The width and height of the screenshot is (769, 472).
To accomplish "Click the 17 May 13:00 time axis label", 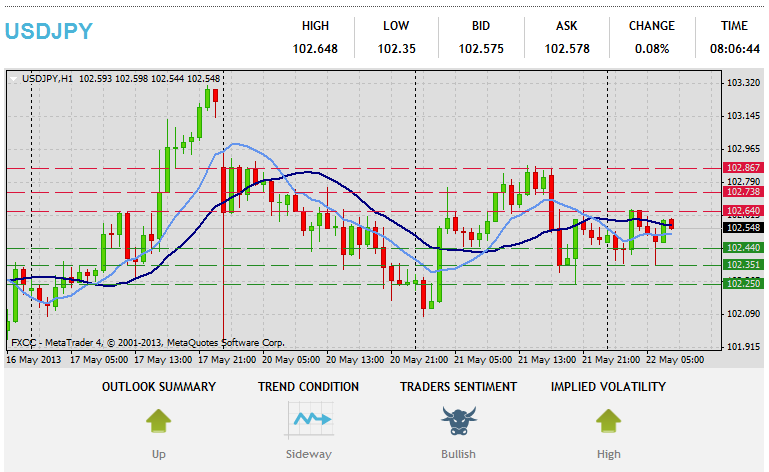I will point(163,360).
